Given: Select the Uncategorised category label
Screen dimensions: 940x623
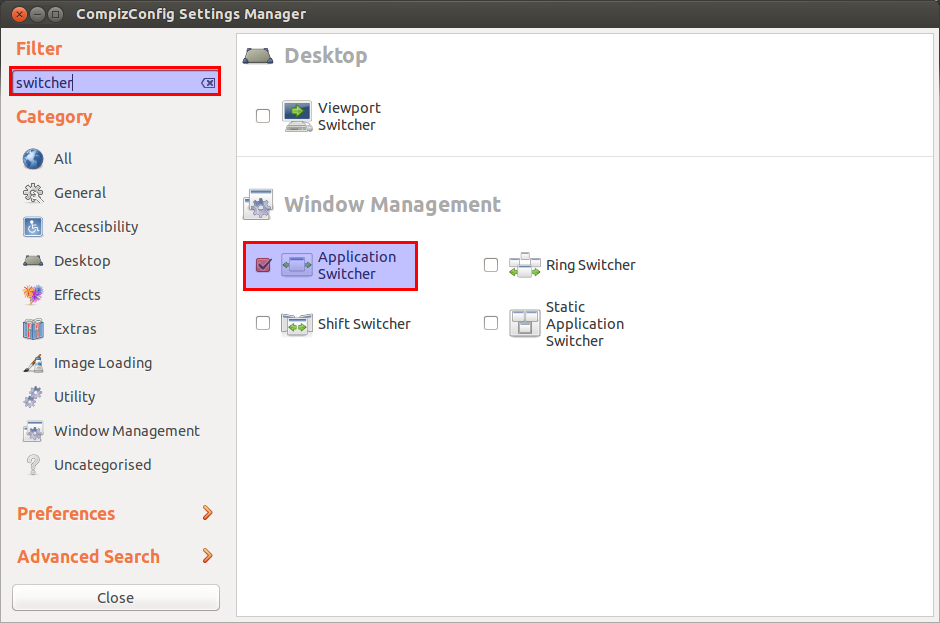Looking at the screenshot, I should (103, 465).
